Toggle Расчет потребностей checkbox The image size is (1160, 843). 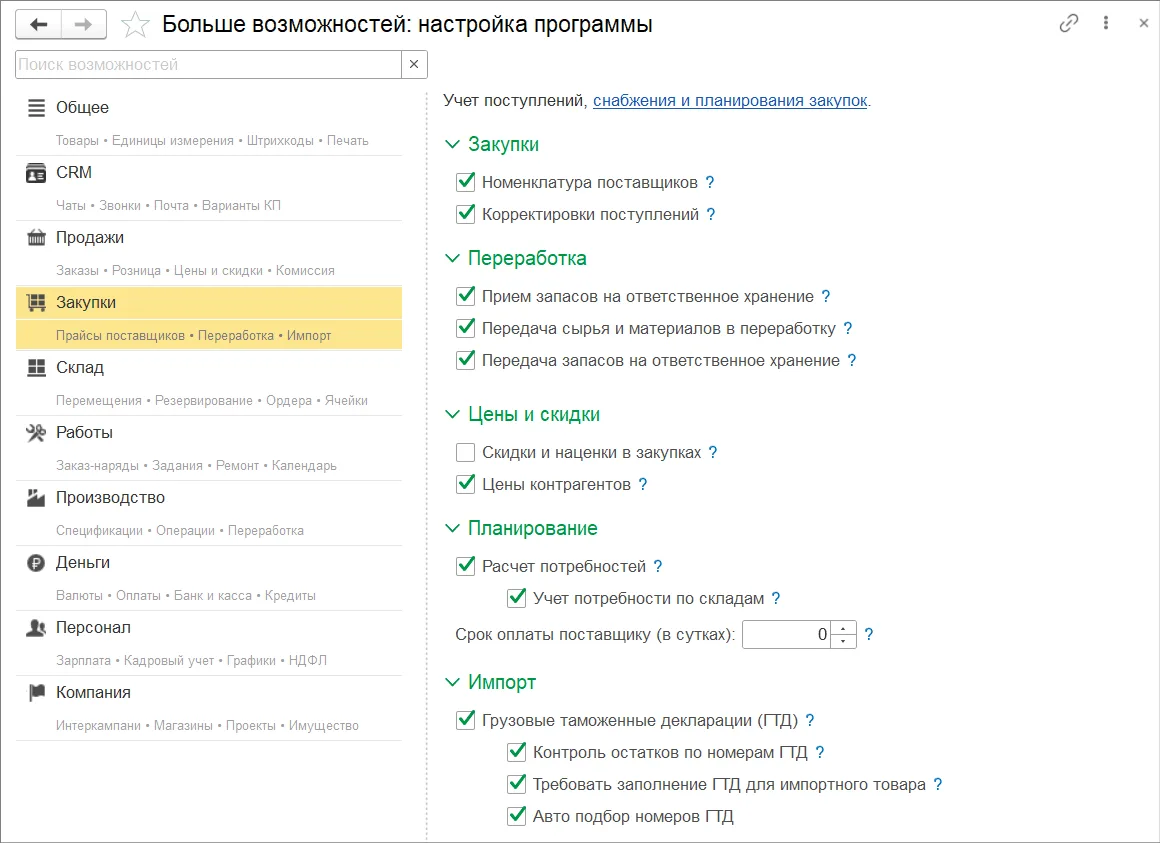465,566
